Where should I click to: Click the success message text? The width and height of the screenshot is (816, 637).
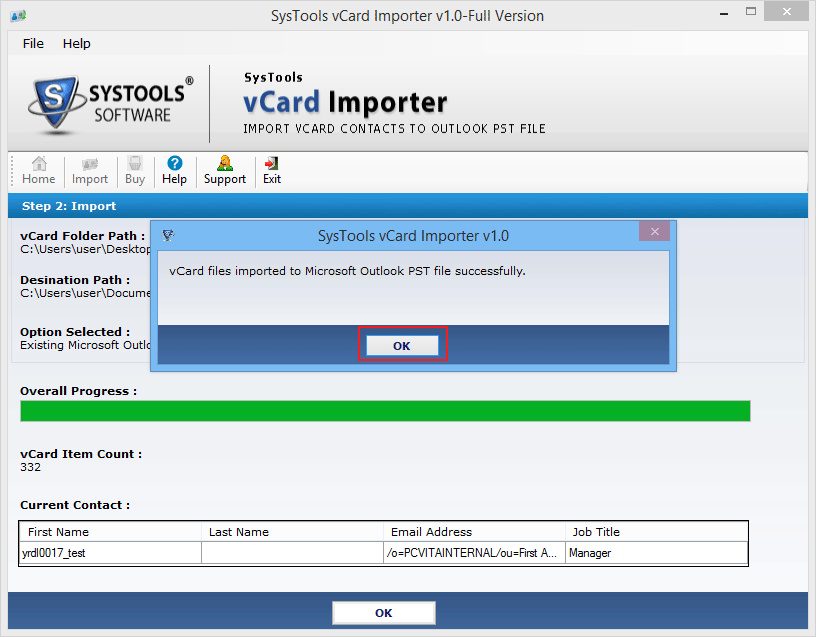347,271
